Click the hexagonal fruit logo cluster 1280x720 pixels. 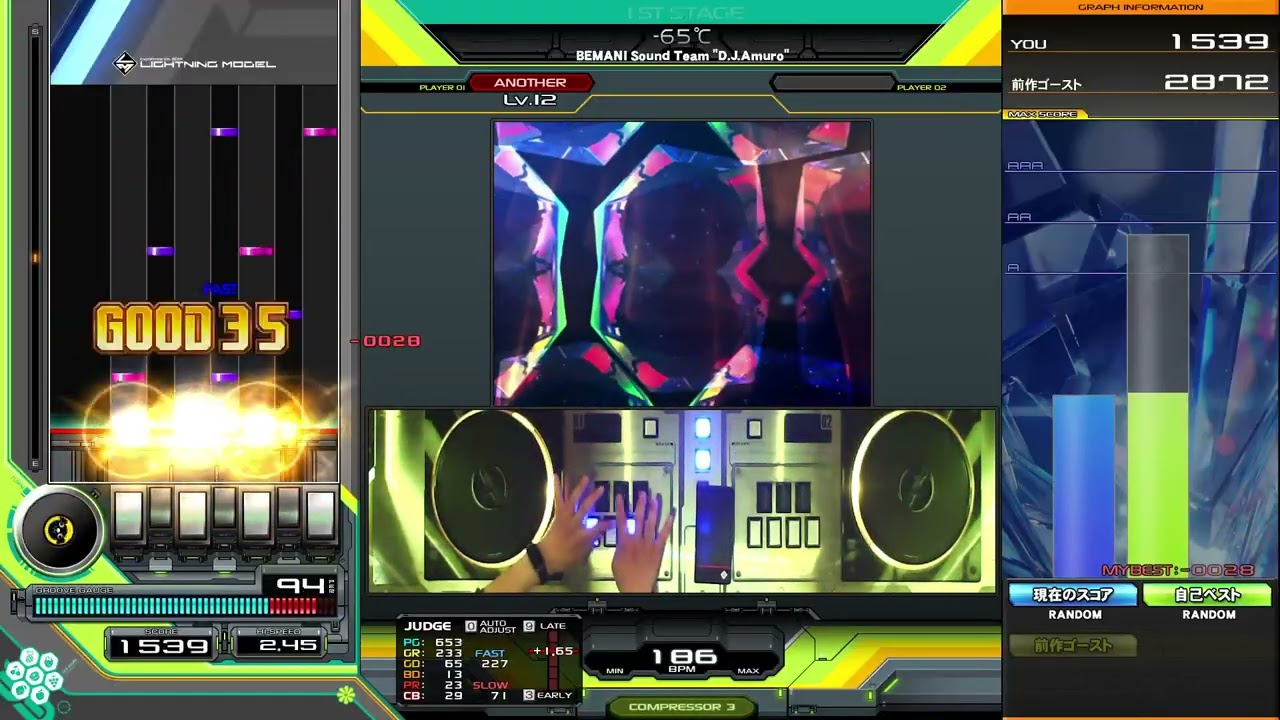point(34,678)
